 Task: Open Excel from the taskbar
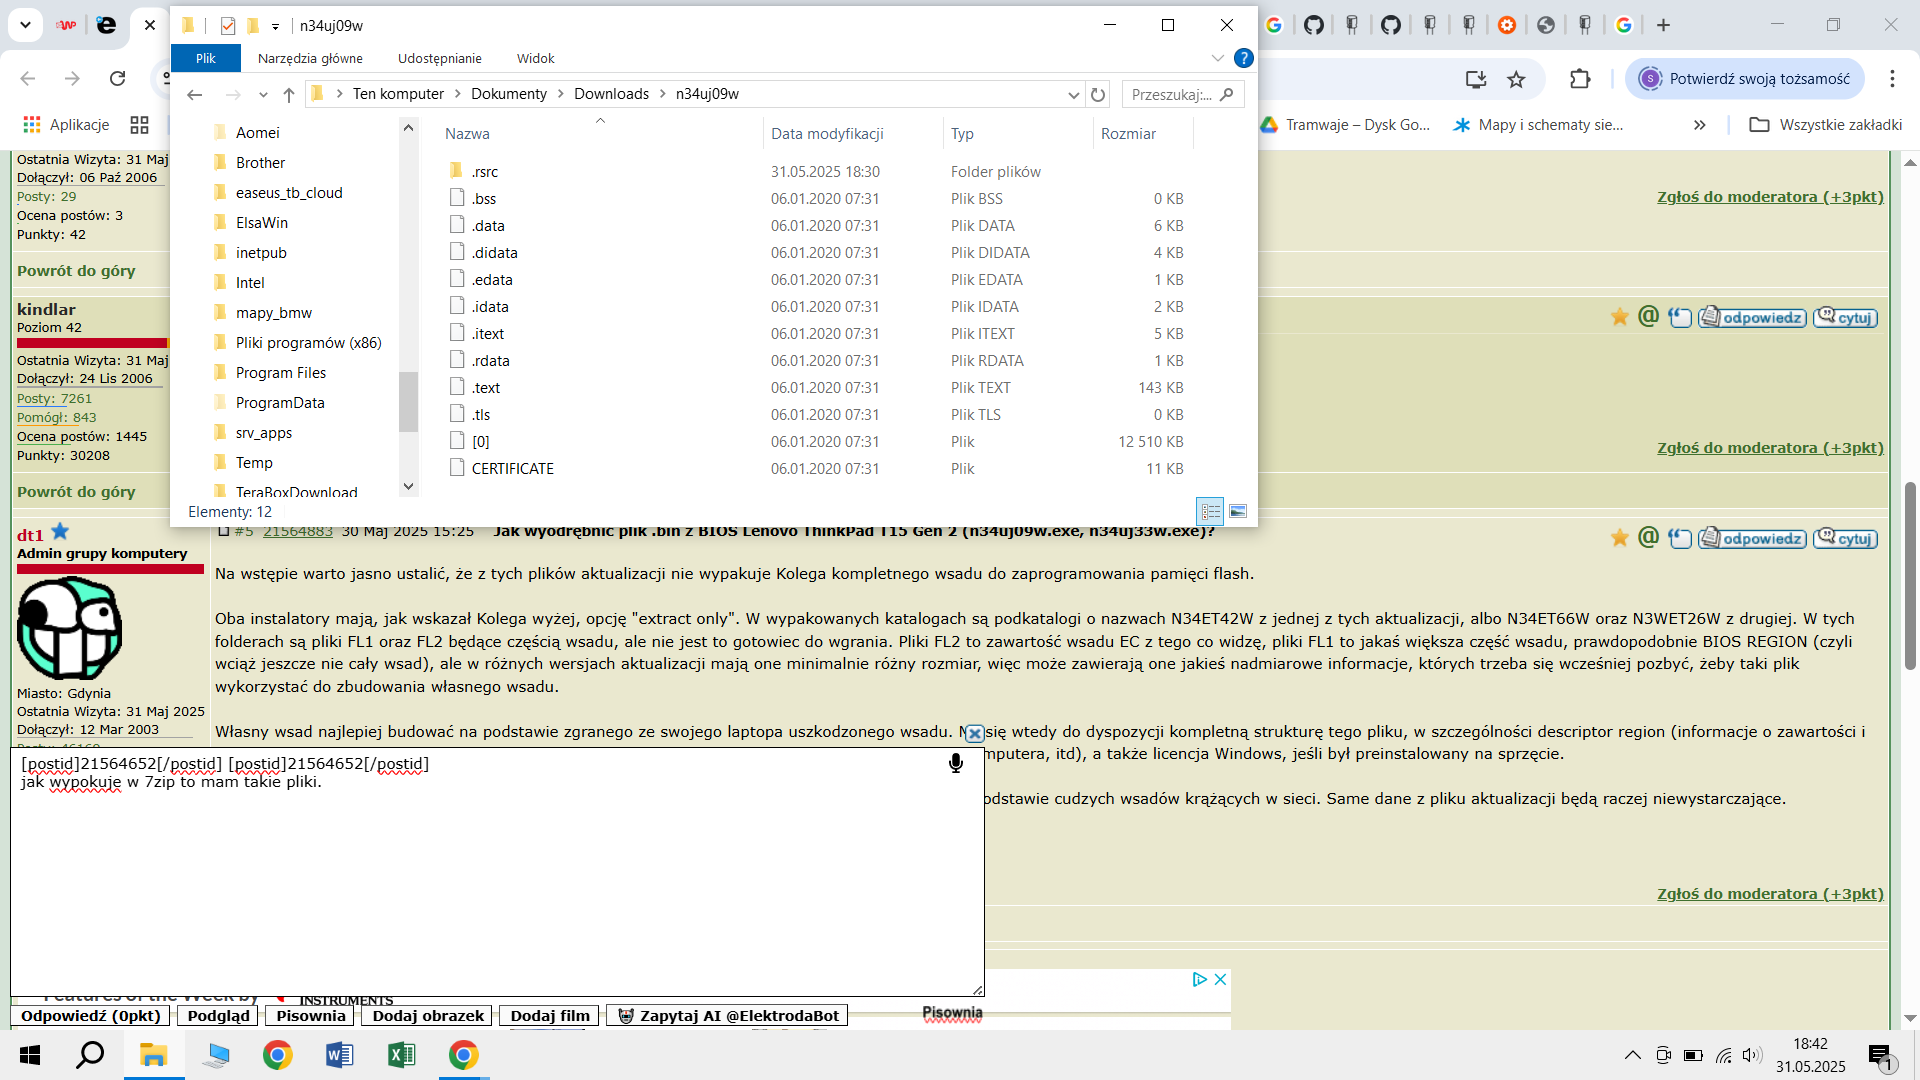401,1055
